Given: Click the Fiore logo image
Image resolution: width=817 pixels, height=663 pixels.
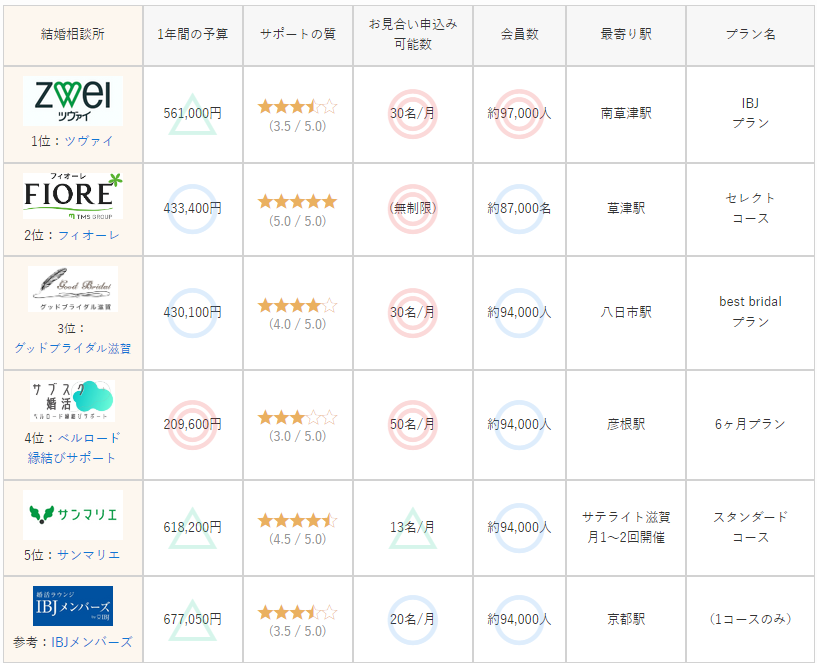Looking at the screenshot, I should pos(72,196).
